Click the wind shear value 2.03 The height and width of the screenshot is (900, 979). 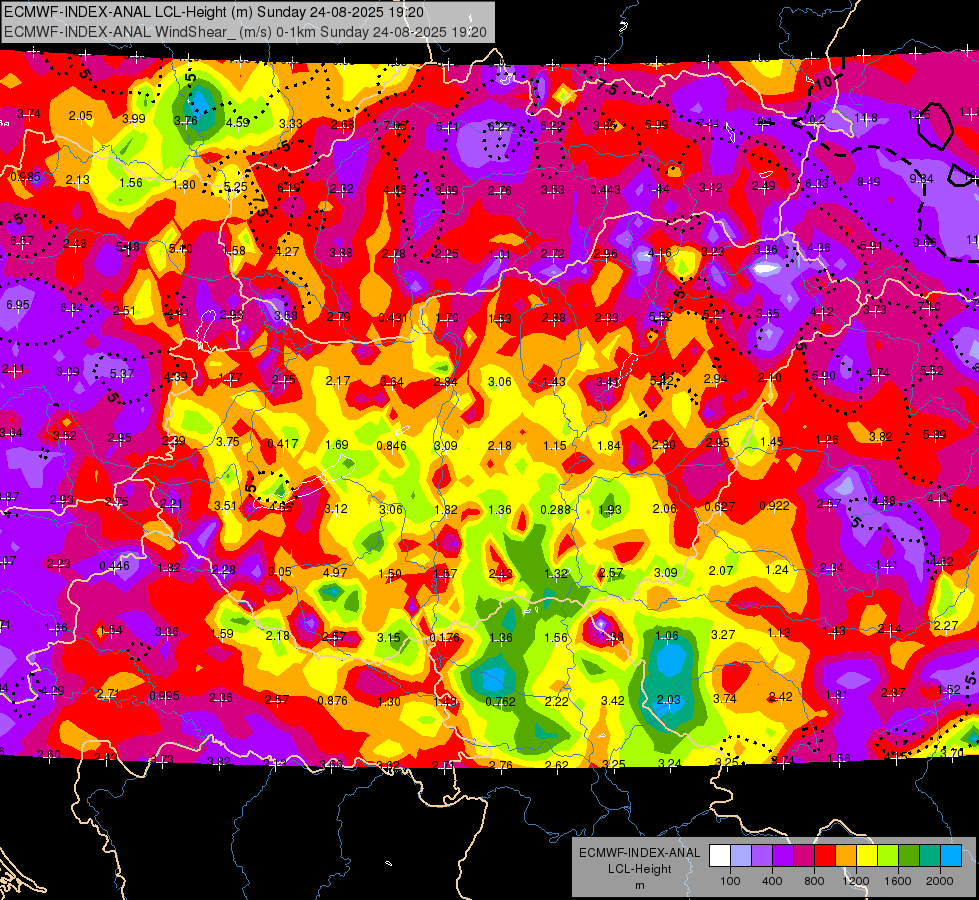click(x=669, y=700)
